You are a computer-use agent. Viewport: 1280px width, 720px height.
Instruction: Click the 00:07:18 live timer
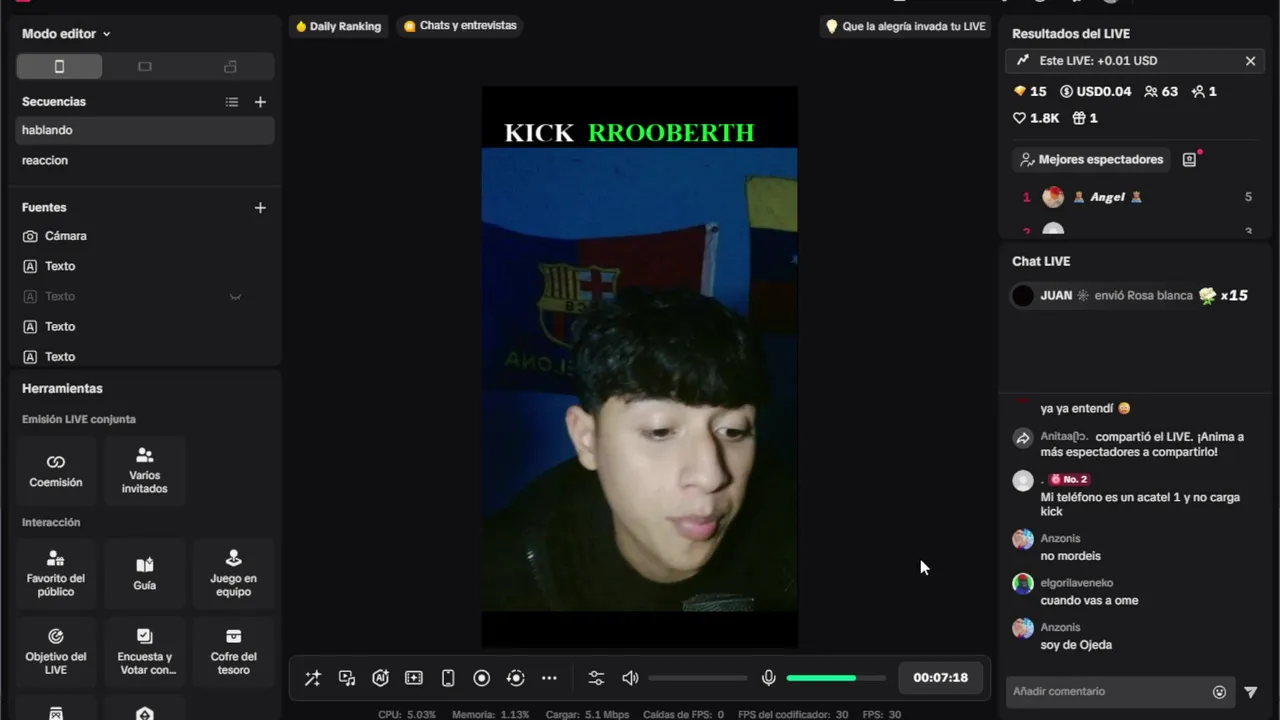(x=940, y=677)
